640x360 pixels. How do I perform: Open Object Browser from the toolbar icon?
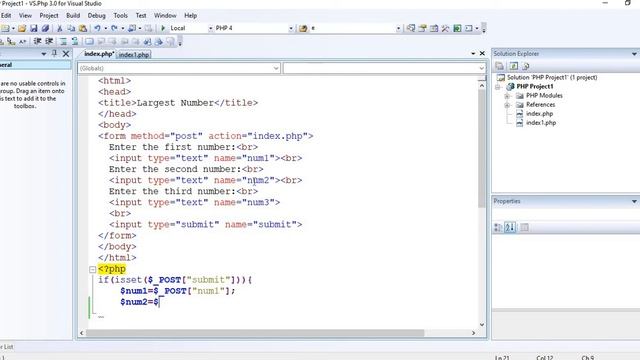434,28
